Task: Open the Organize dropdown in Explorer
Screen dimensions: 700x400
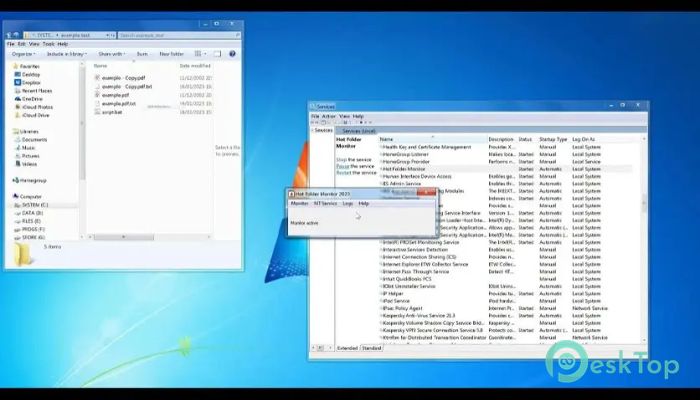Action: click(24, 54)
